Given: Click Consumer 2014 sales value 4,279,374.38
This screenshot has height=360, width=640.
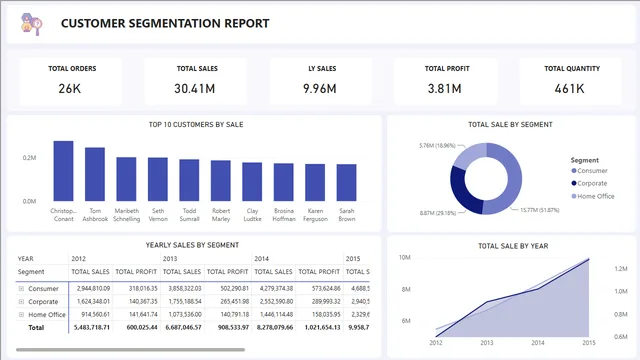Looking at the screenshot, I should click(276, 289).
